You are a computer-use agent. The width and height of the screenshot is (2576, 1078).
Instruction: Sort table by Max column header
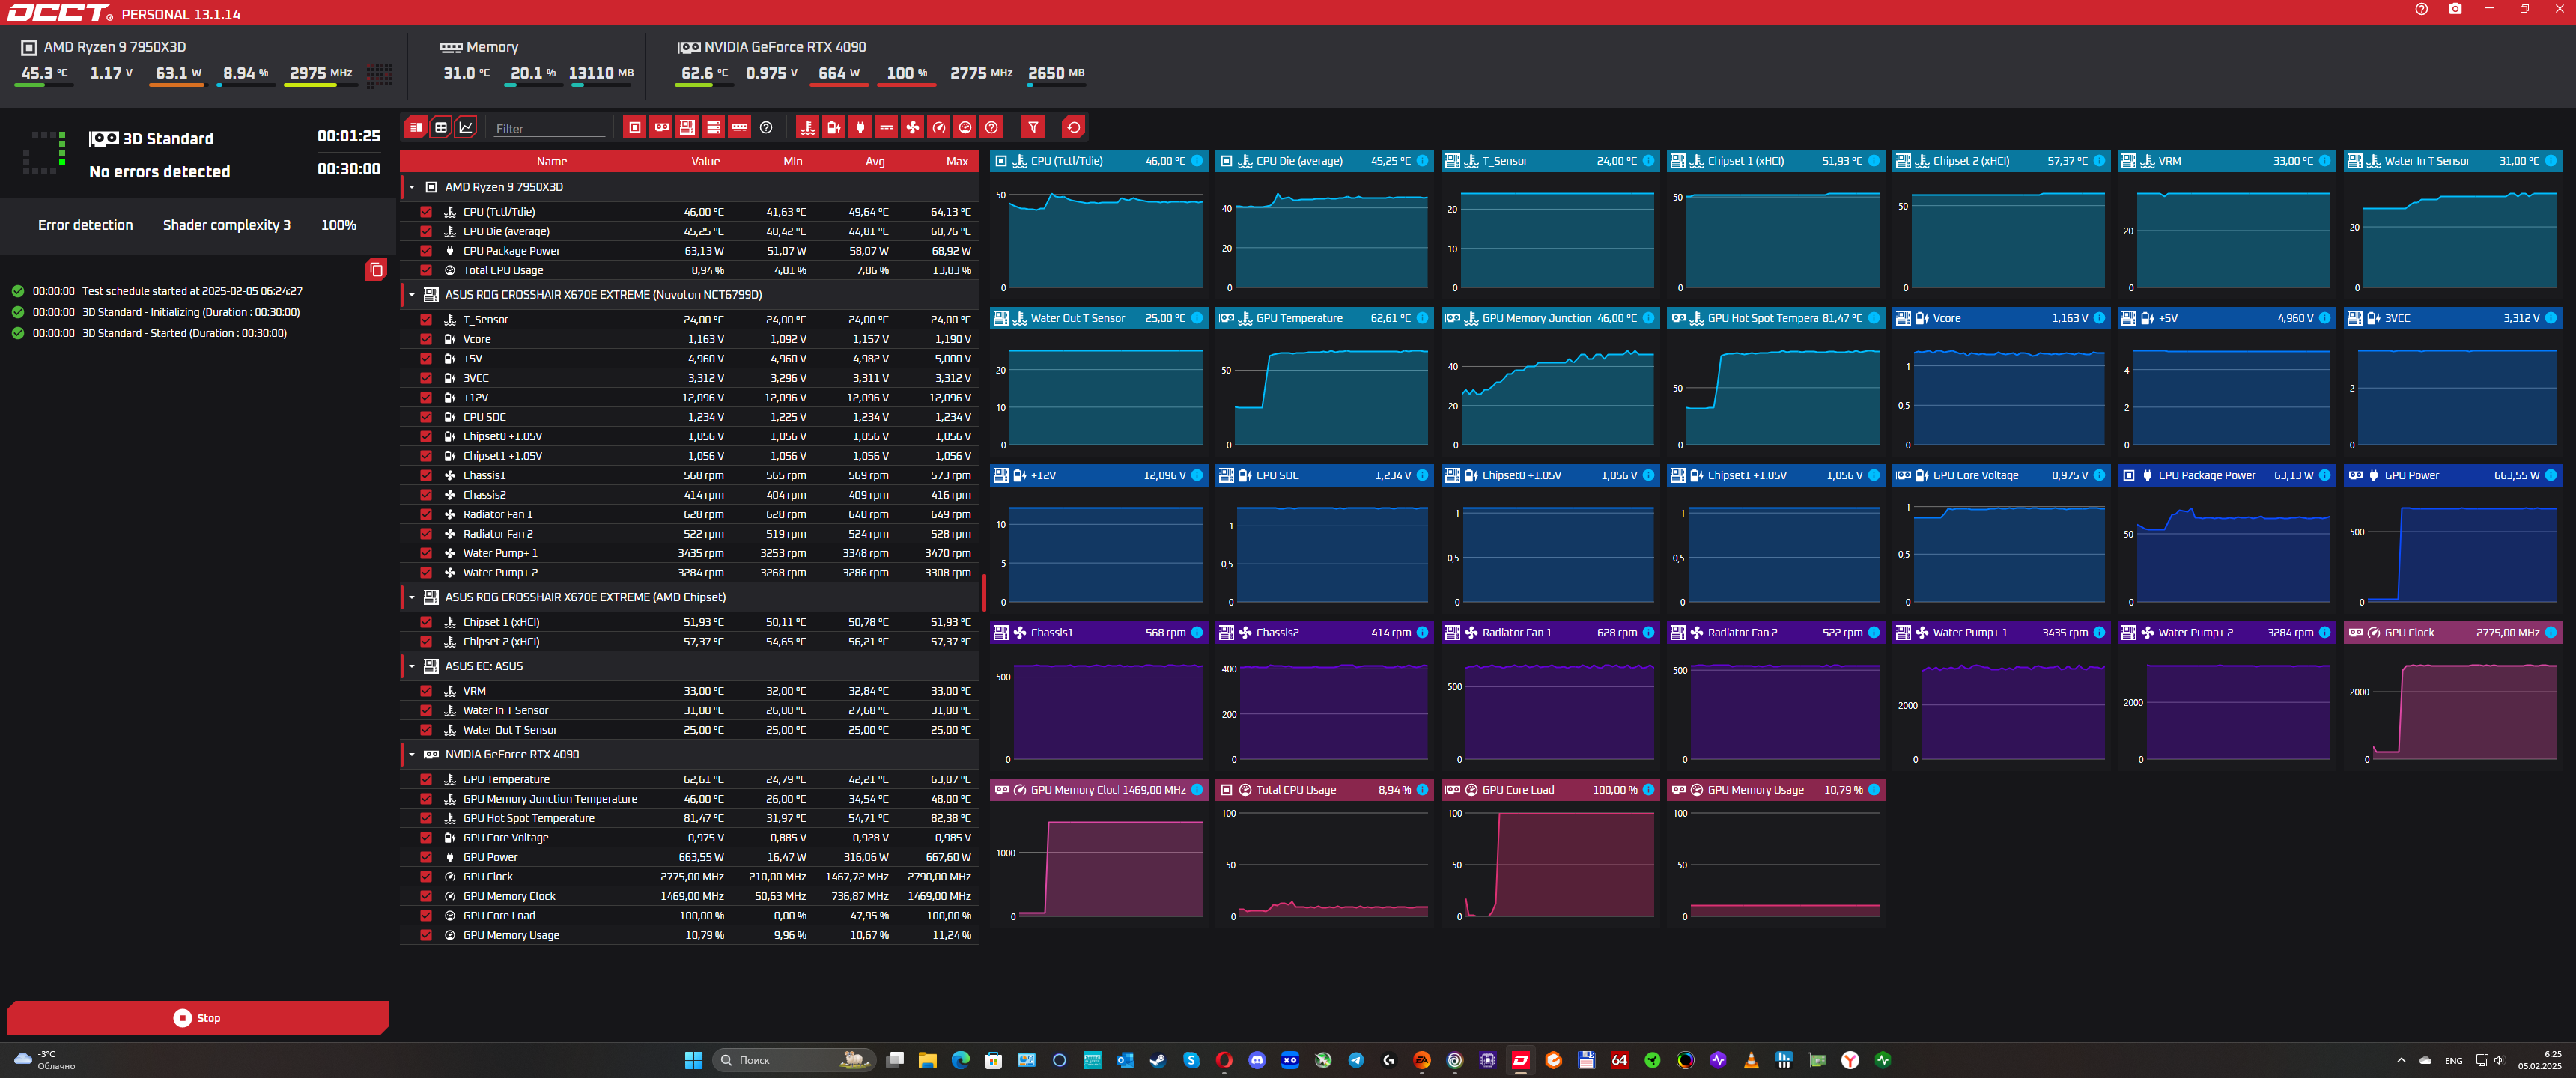(956, 161)
